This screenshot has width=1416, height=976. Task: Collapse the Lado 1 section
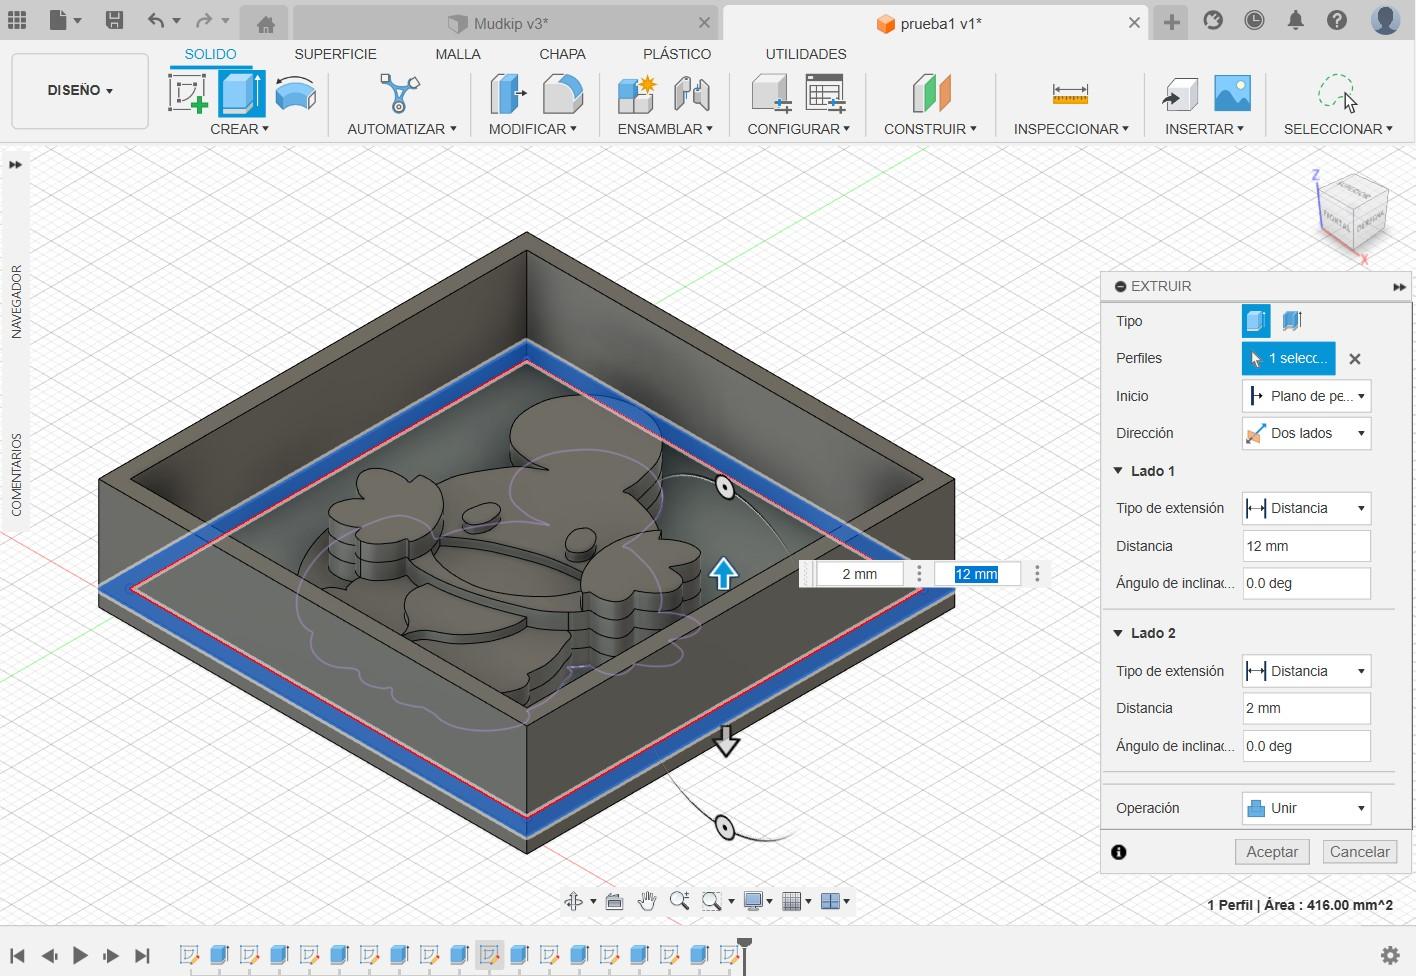tap(1119, 471)
